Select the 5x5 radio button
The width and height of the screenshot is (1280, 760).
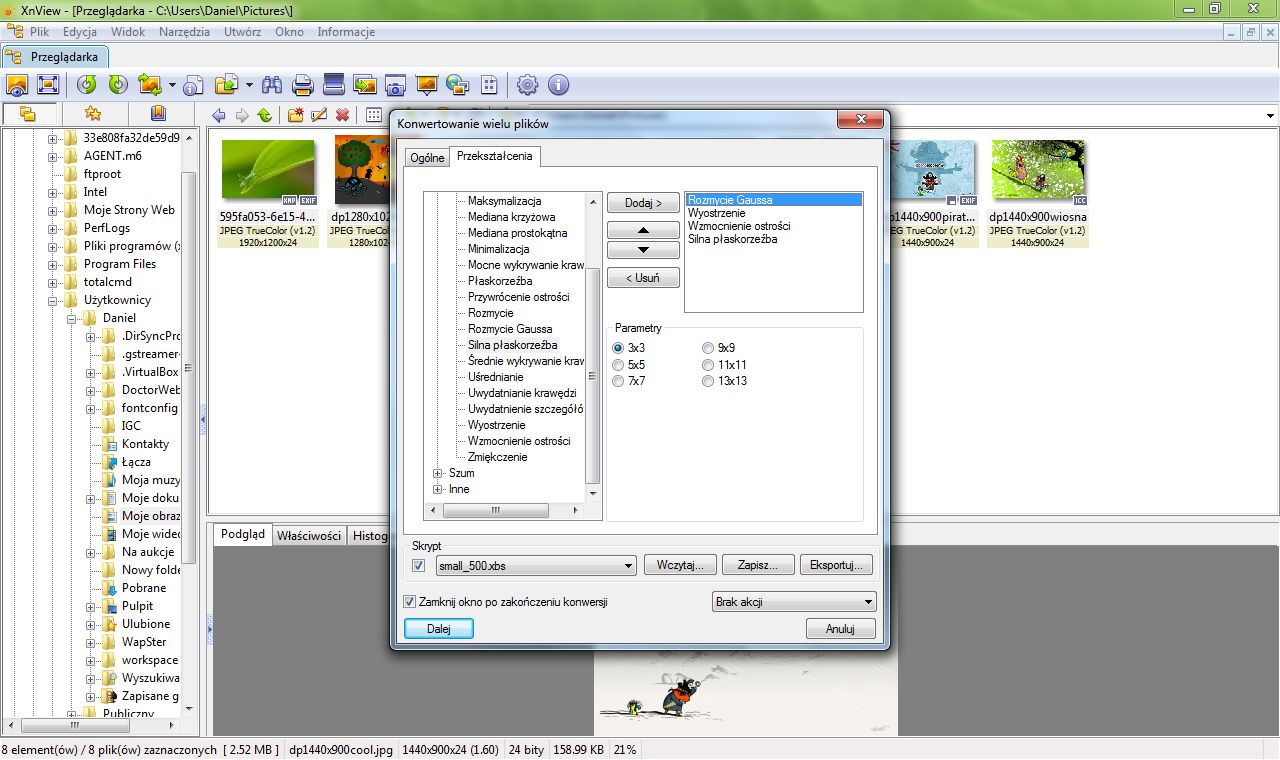[618, 365]
